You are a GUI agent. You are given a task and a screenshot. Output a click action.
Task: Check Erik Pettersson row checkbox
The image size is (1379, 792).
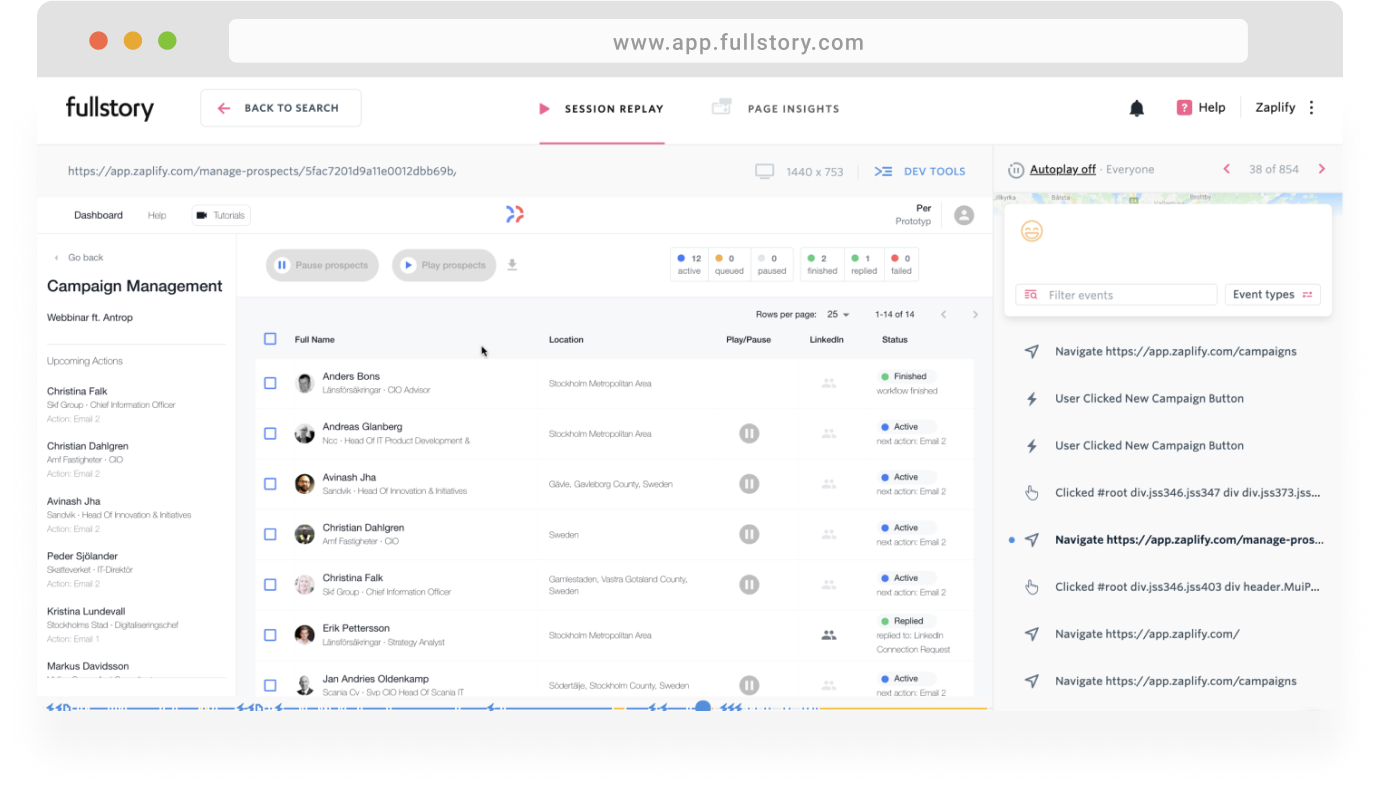(x=270, y=635)
